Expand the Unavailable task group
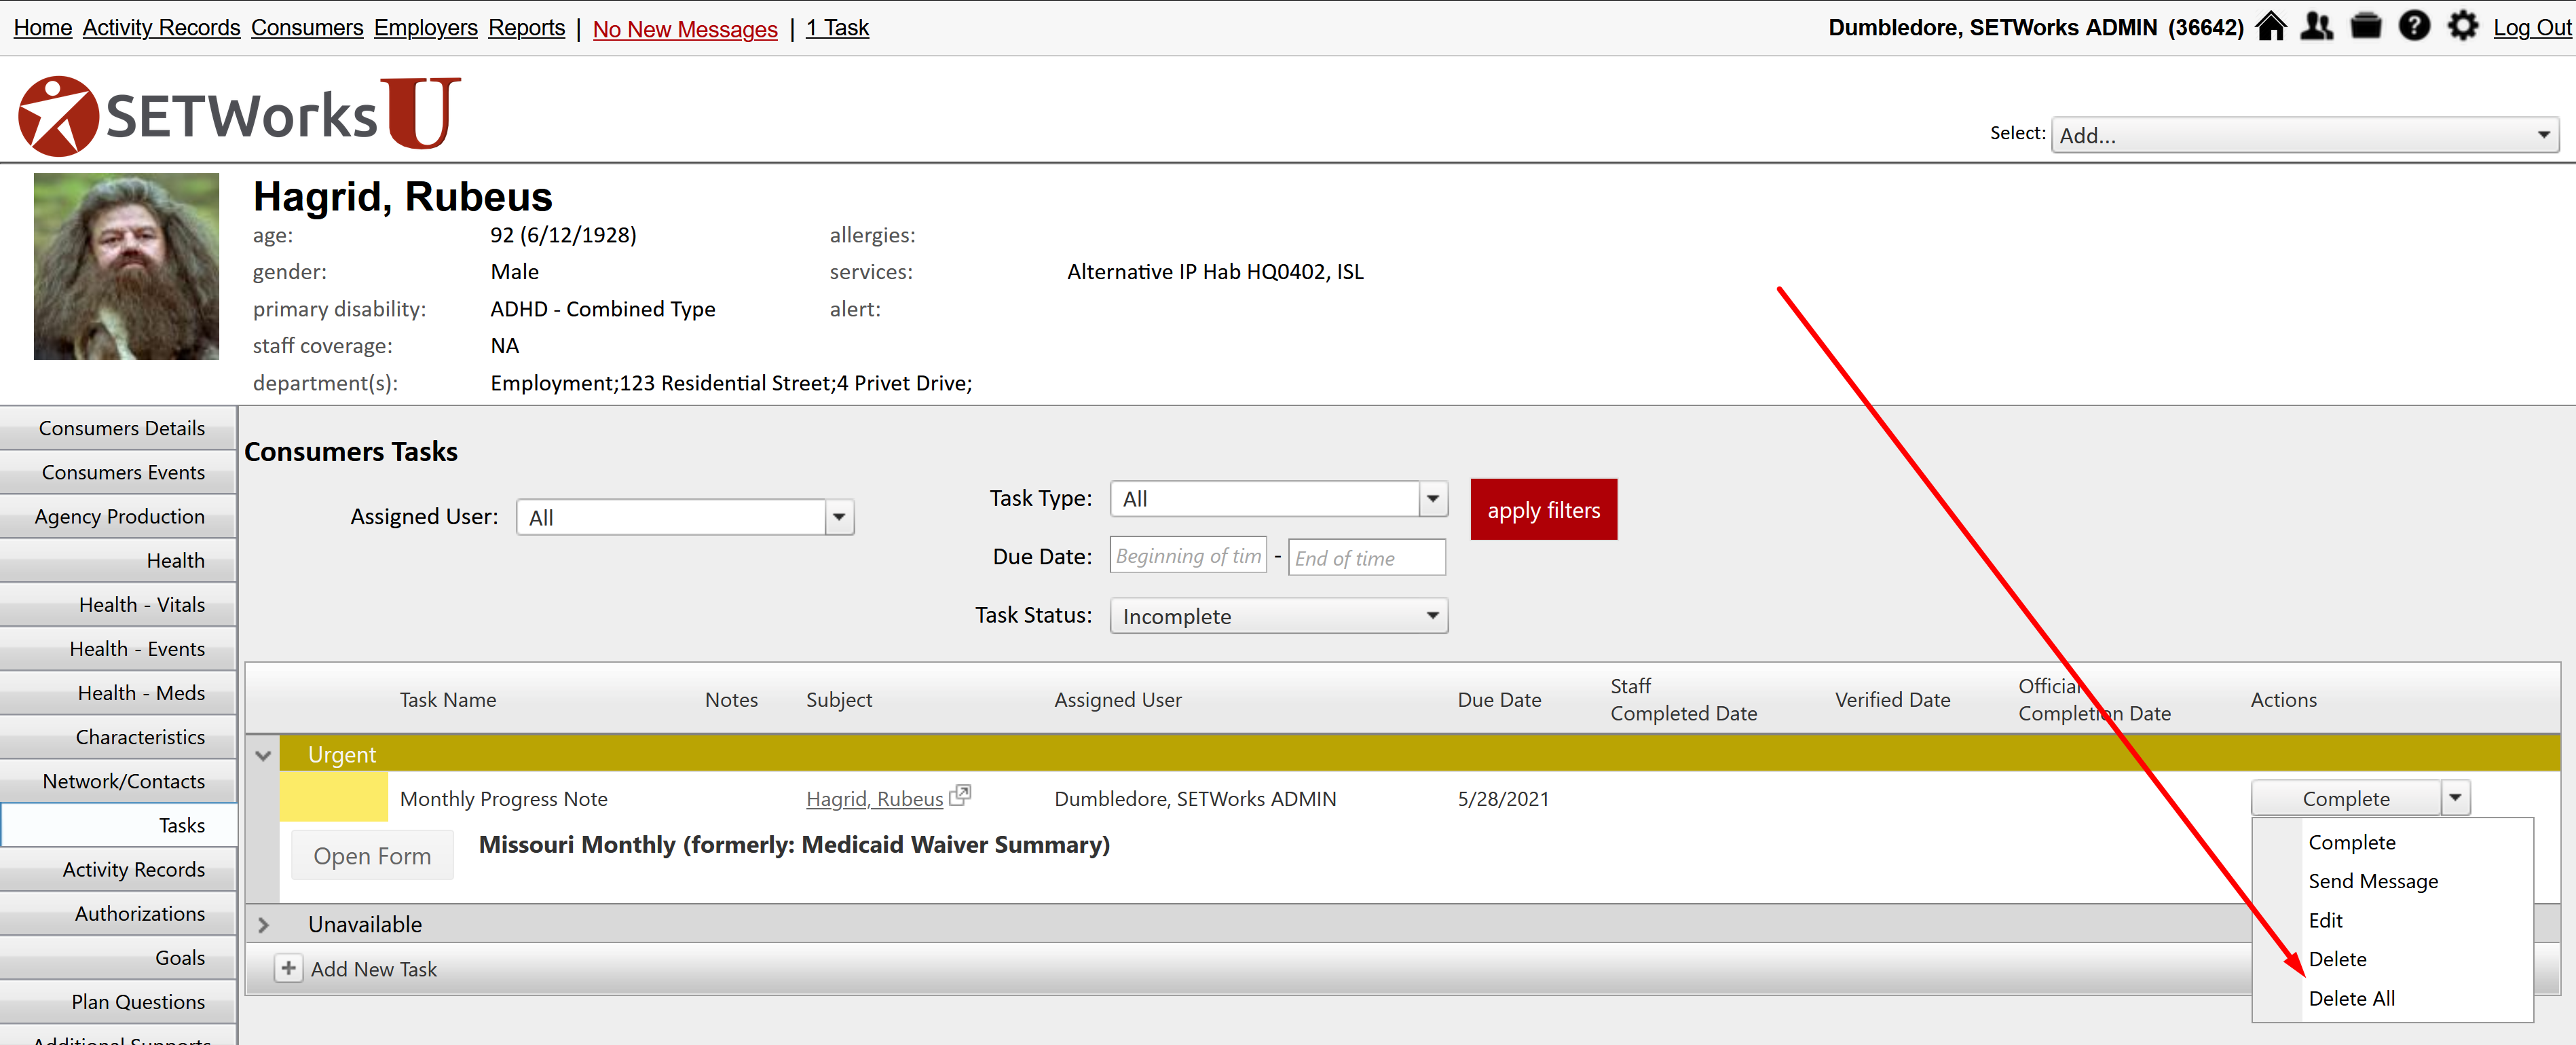Image resolution: width=2576 pixels, height=1045 pixels. click(263, 925)
